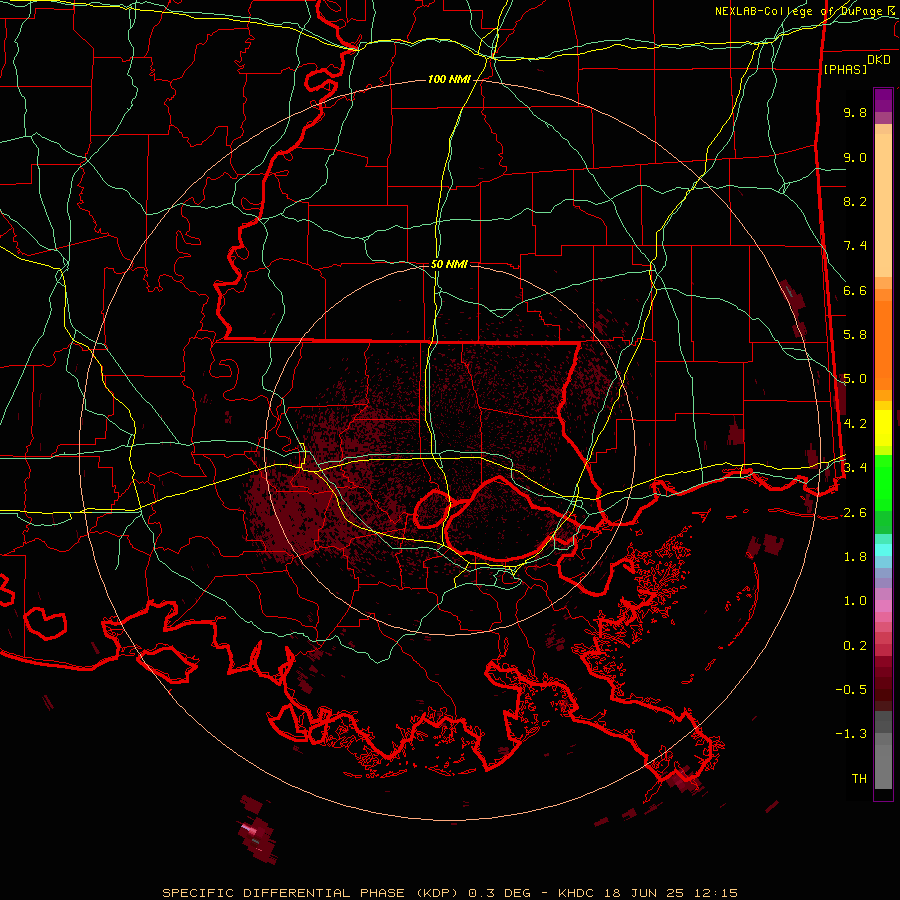Click the 0.3 DEG elevation text
Viewport: 900px width, 900px height.
[498, 893]
